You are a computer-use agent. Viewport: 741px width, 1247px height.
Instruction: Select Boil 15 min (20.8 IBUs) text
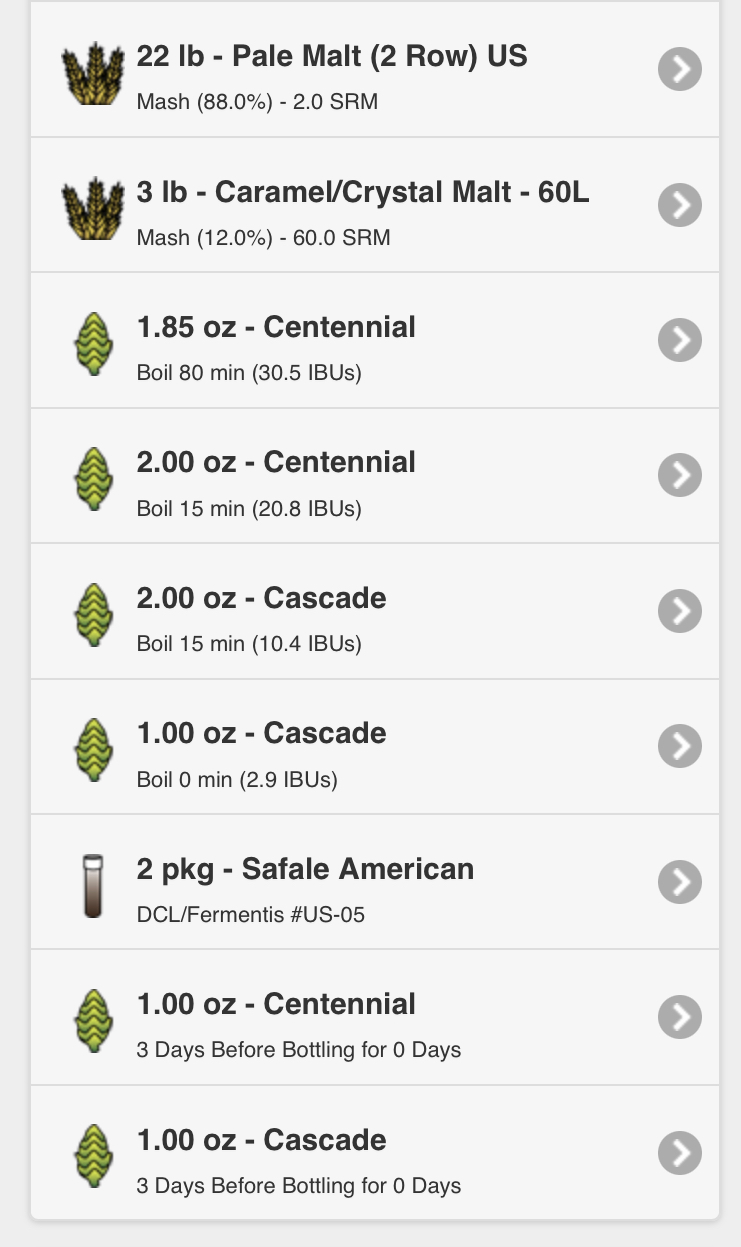coord(249,509)
